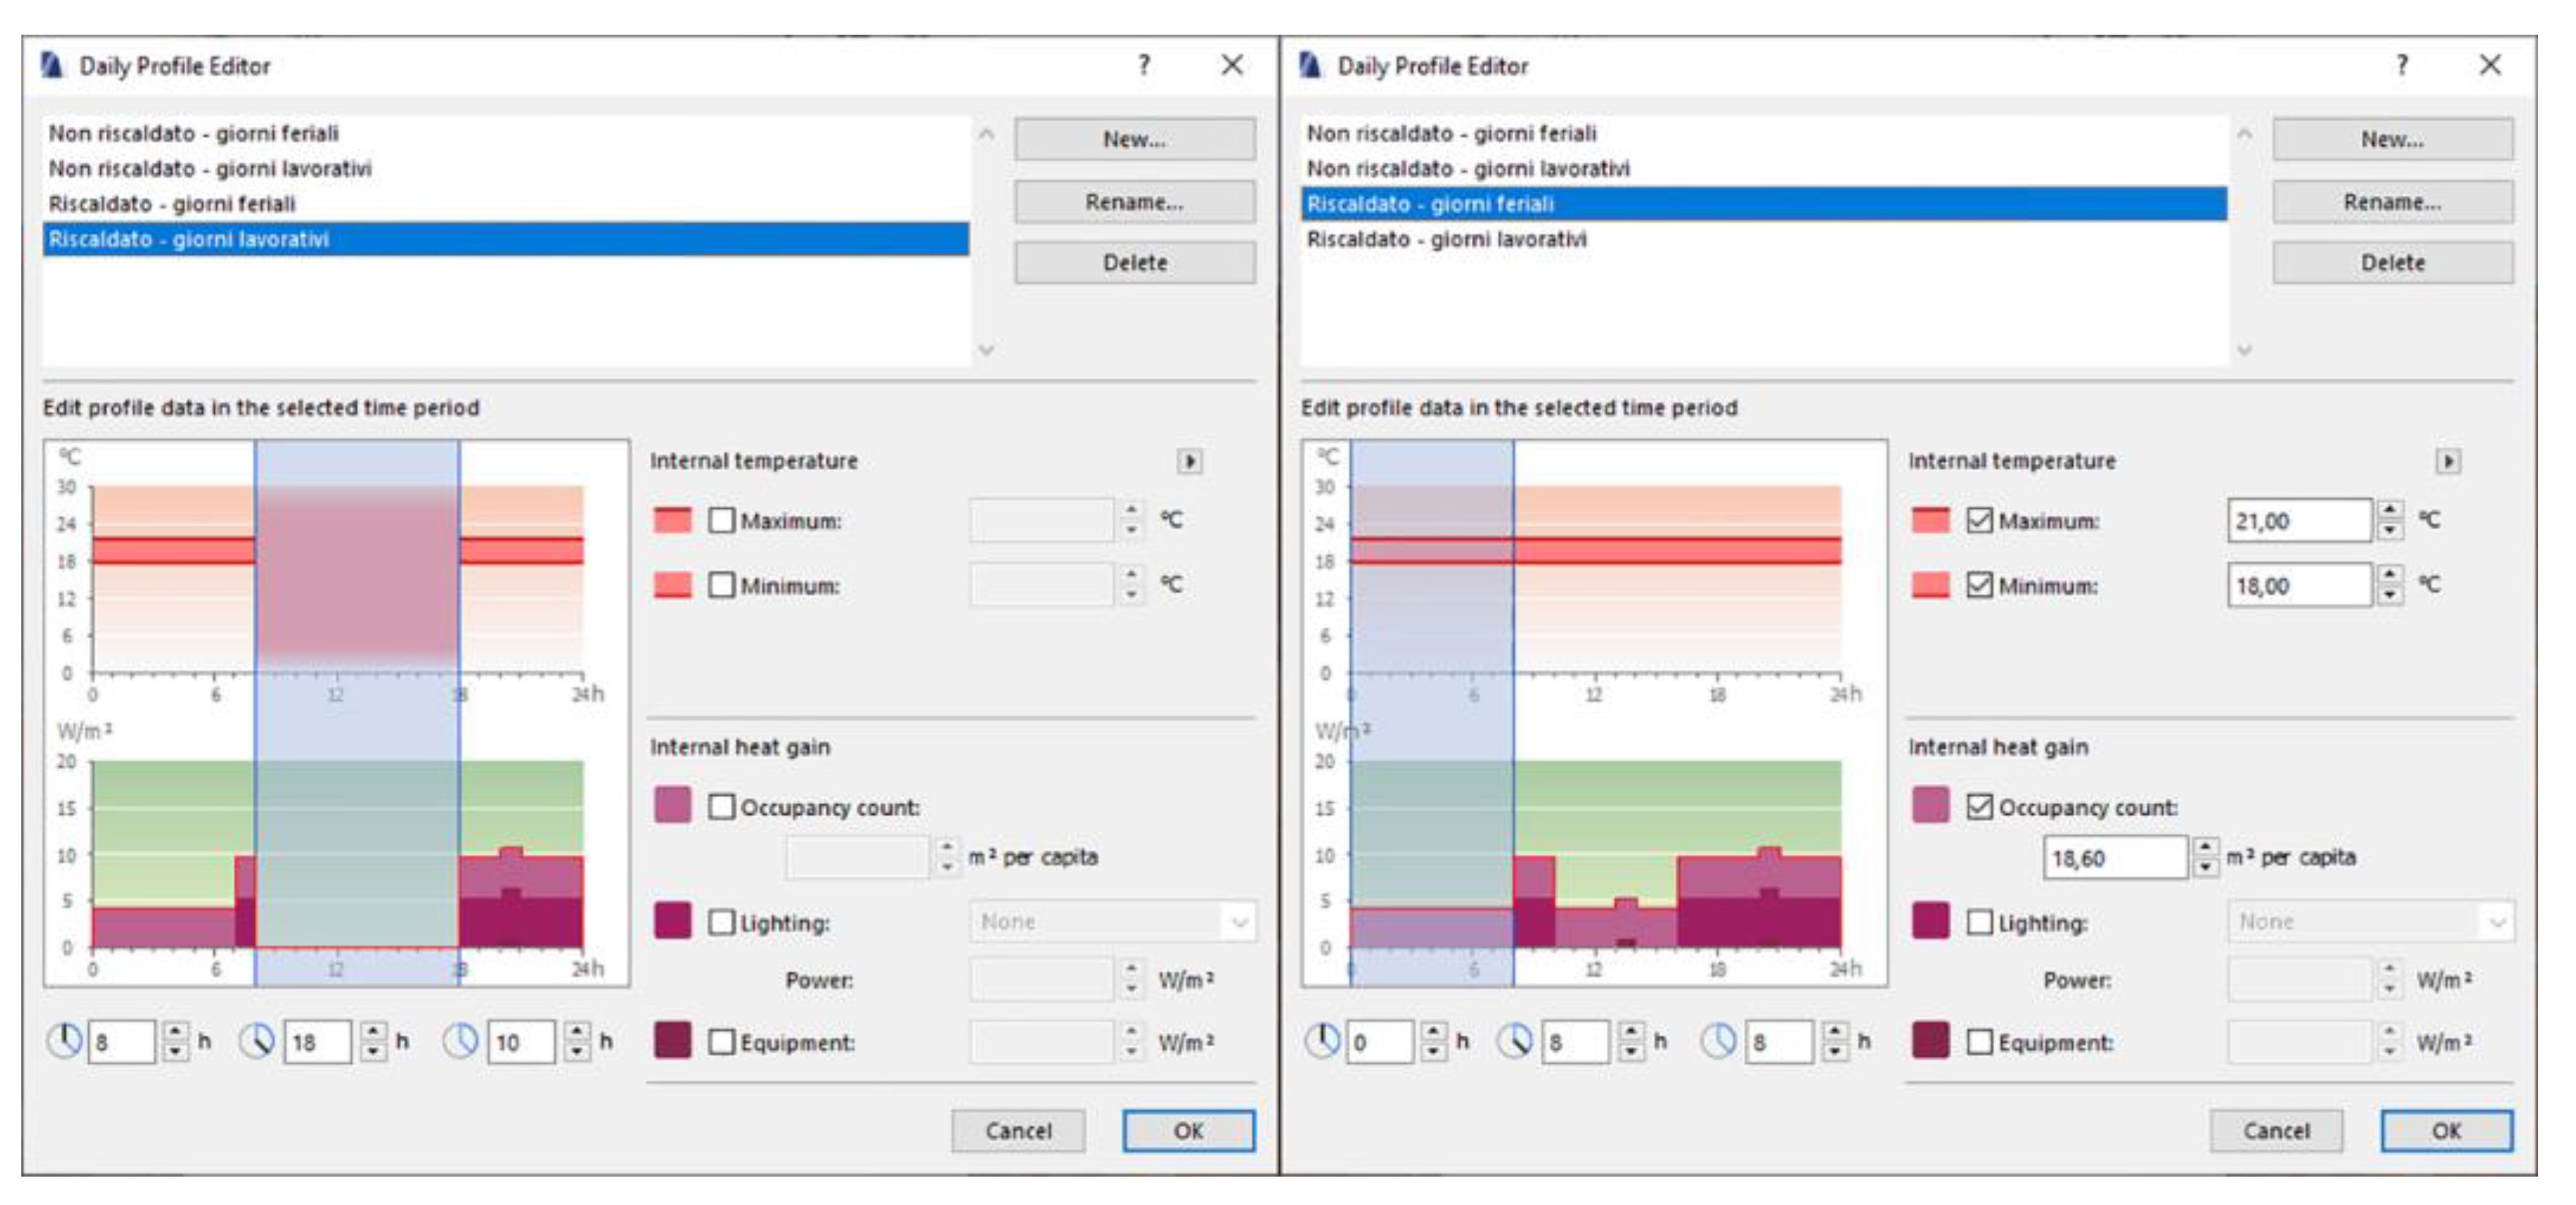The height and width of the screenshot is (1205, 2576).
Task: Click the Archicad logo icon of left dialog
Action: [x=52, y=66]
